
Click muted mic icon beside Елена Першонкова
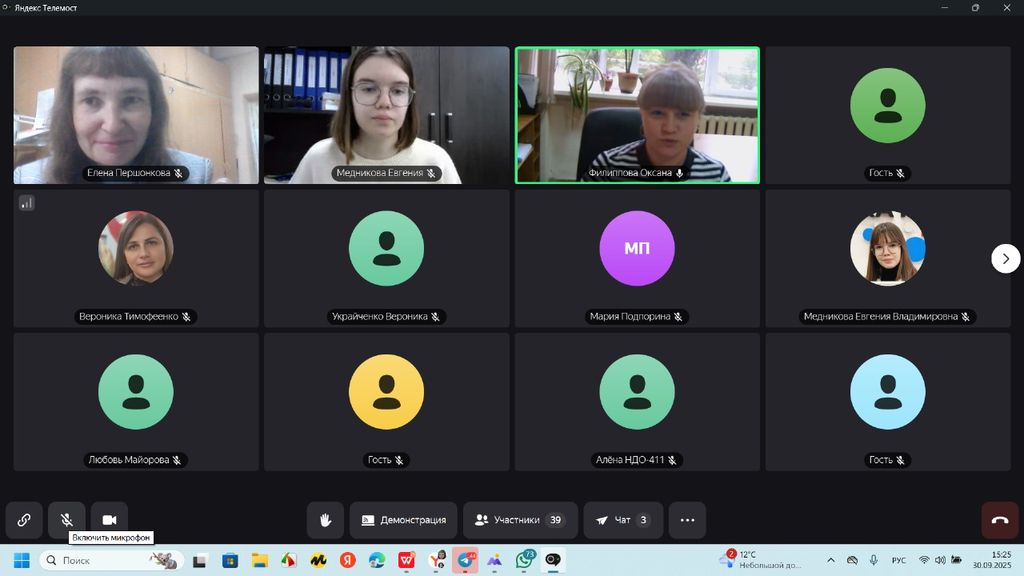[x=179, y=173]
